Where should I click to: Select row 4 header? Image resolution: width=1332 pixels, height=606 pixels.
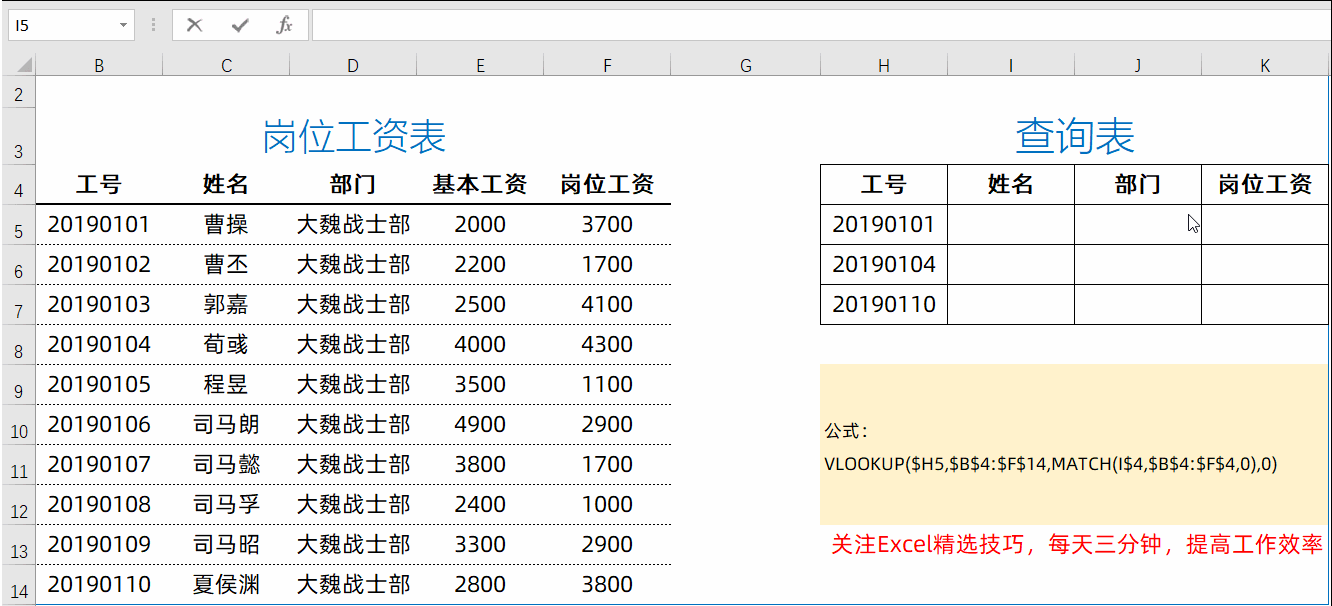pyautogui.click(x=18, y=187)
